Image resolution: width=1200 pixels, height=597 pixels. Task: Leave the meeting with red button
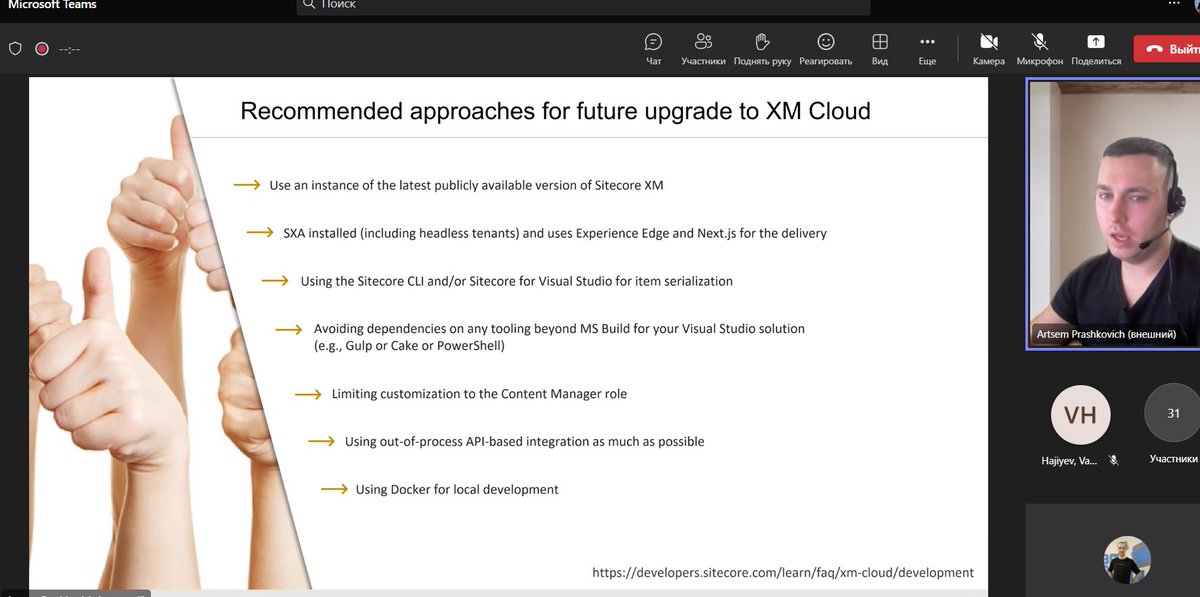1166,48
